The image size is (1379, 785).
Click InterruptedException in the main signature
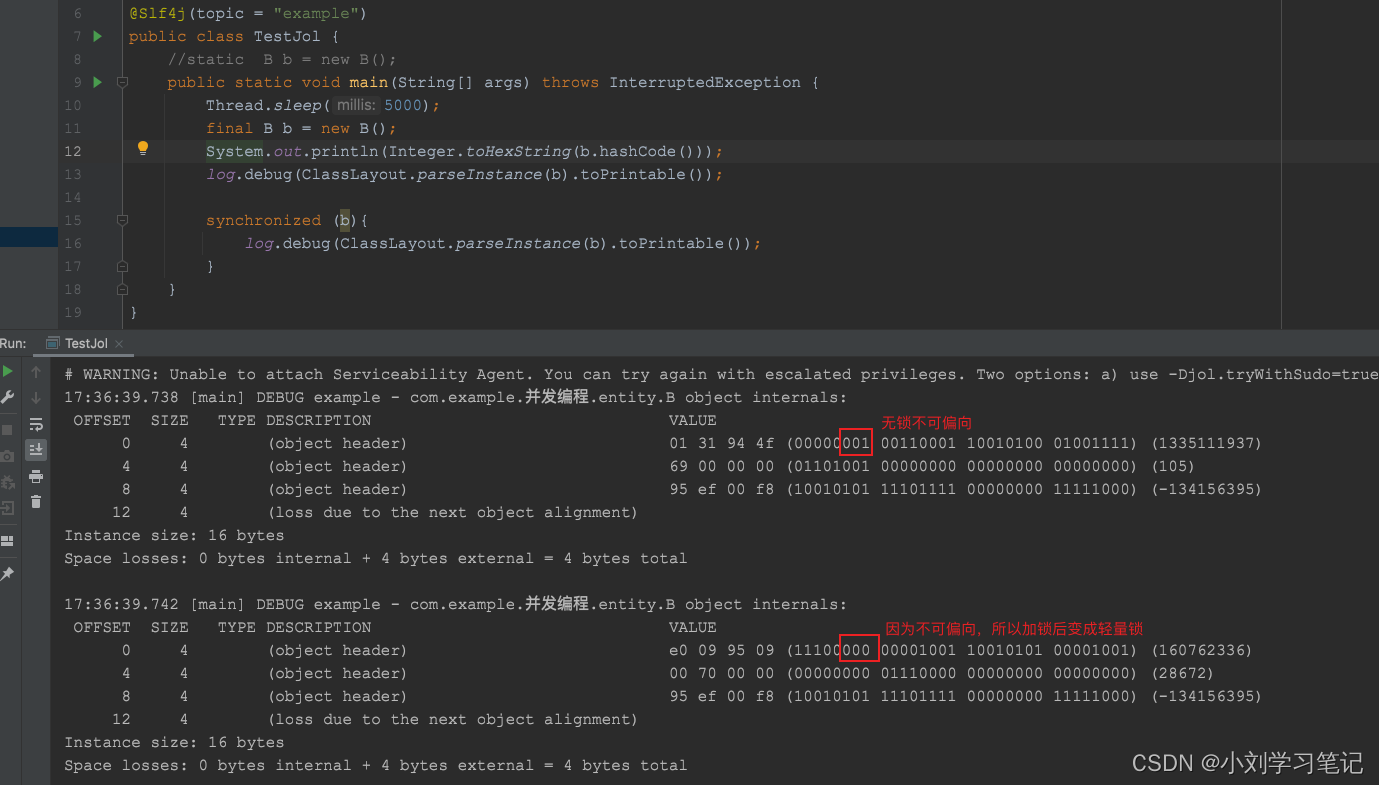point(705,82)
